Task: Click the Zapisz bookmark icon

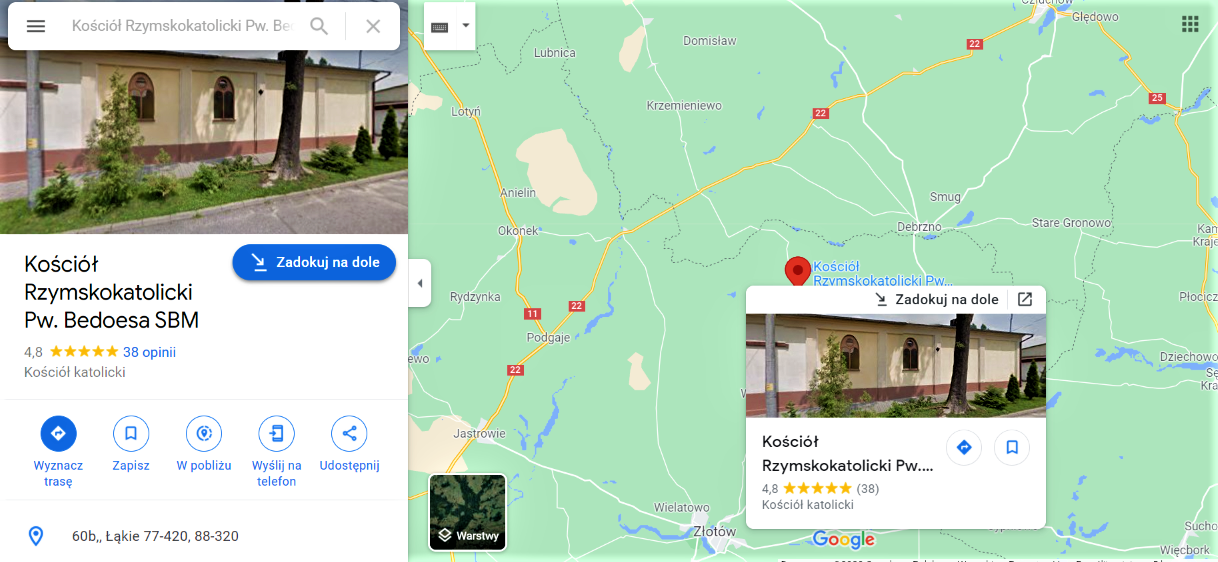Action: tap(131, 434)
